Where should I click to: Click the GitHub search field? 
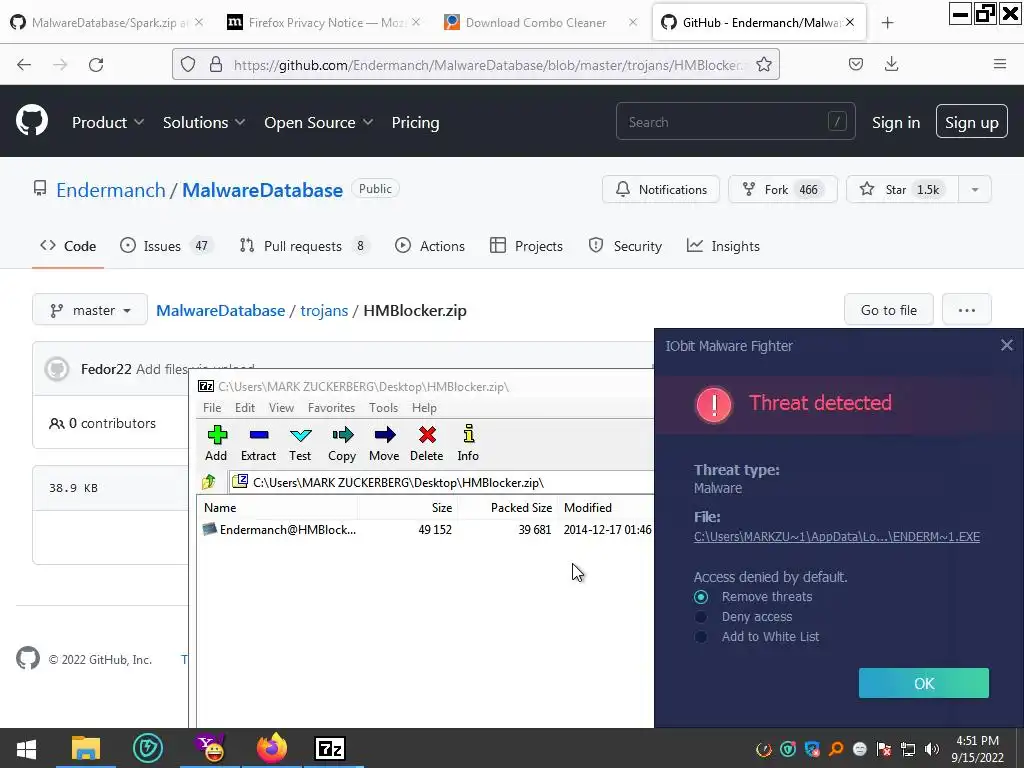click(x=735, y=121)
